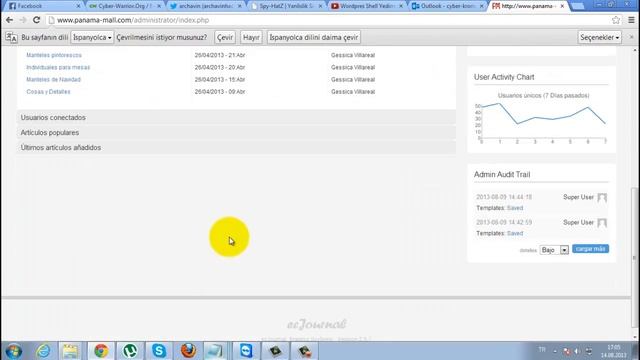Close the translate bar with the X
Screen dimensions: 640x360
pos(631,37)
